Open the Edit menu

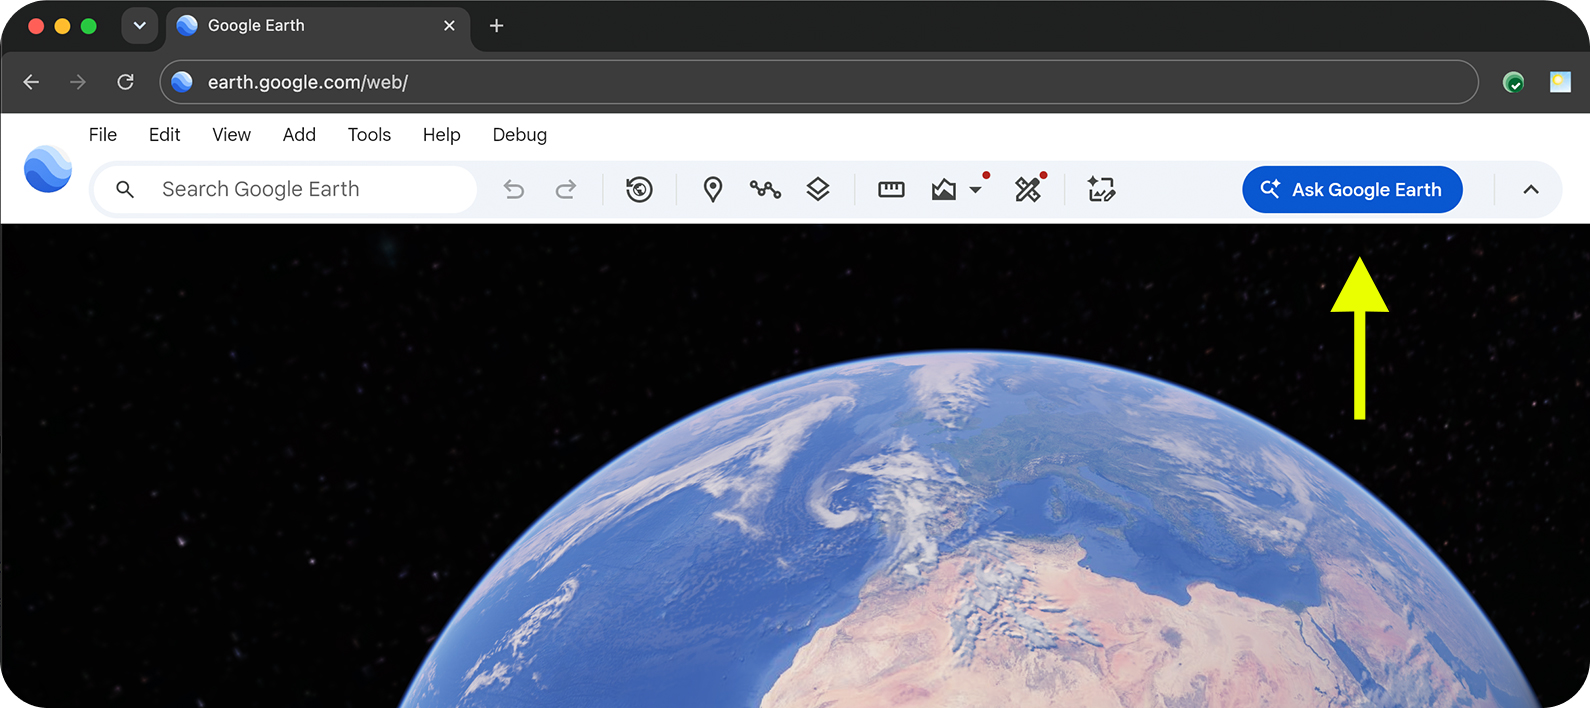click(164, 134)
